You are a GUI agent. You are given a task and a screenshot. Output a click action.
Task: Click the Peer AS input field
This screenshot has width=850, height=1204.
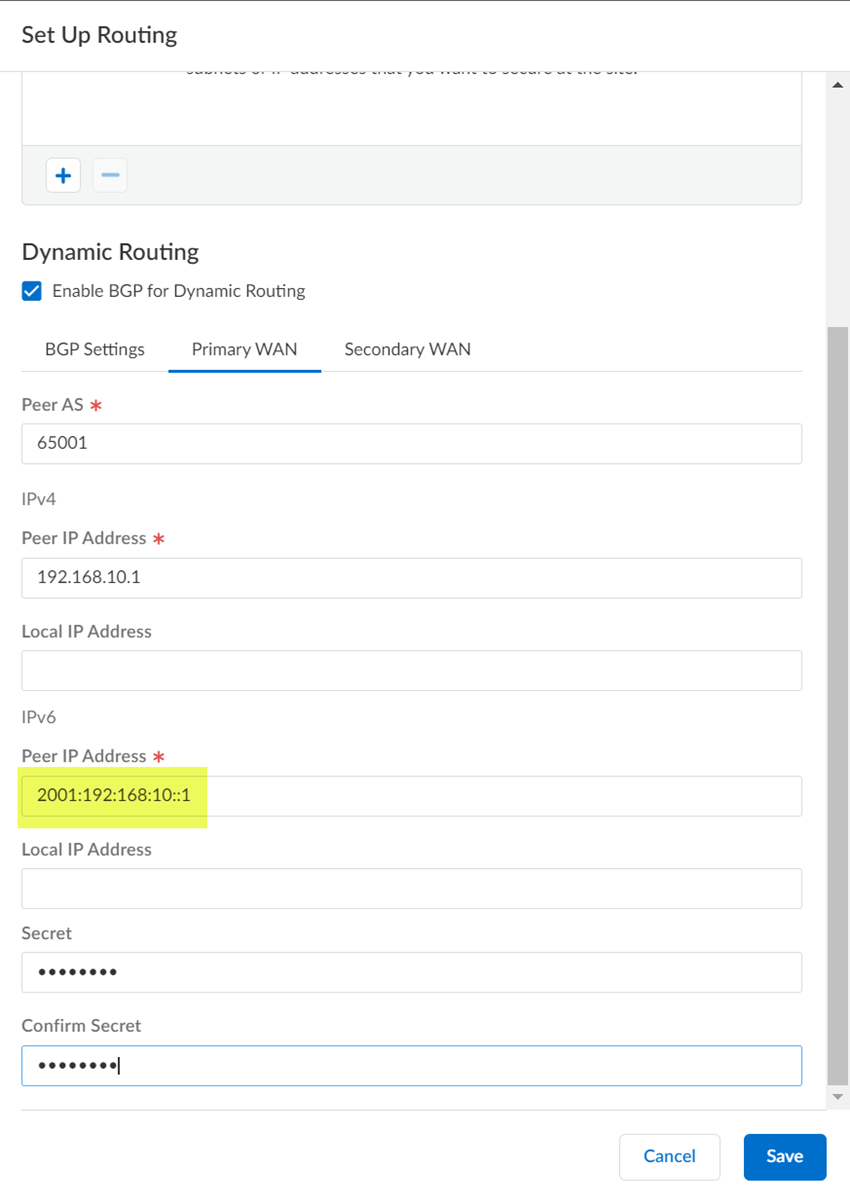coord(411,443)
